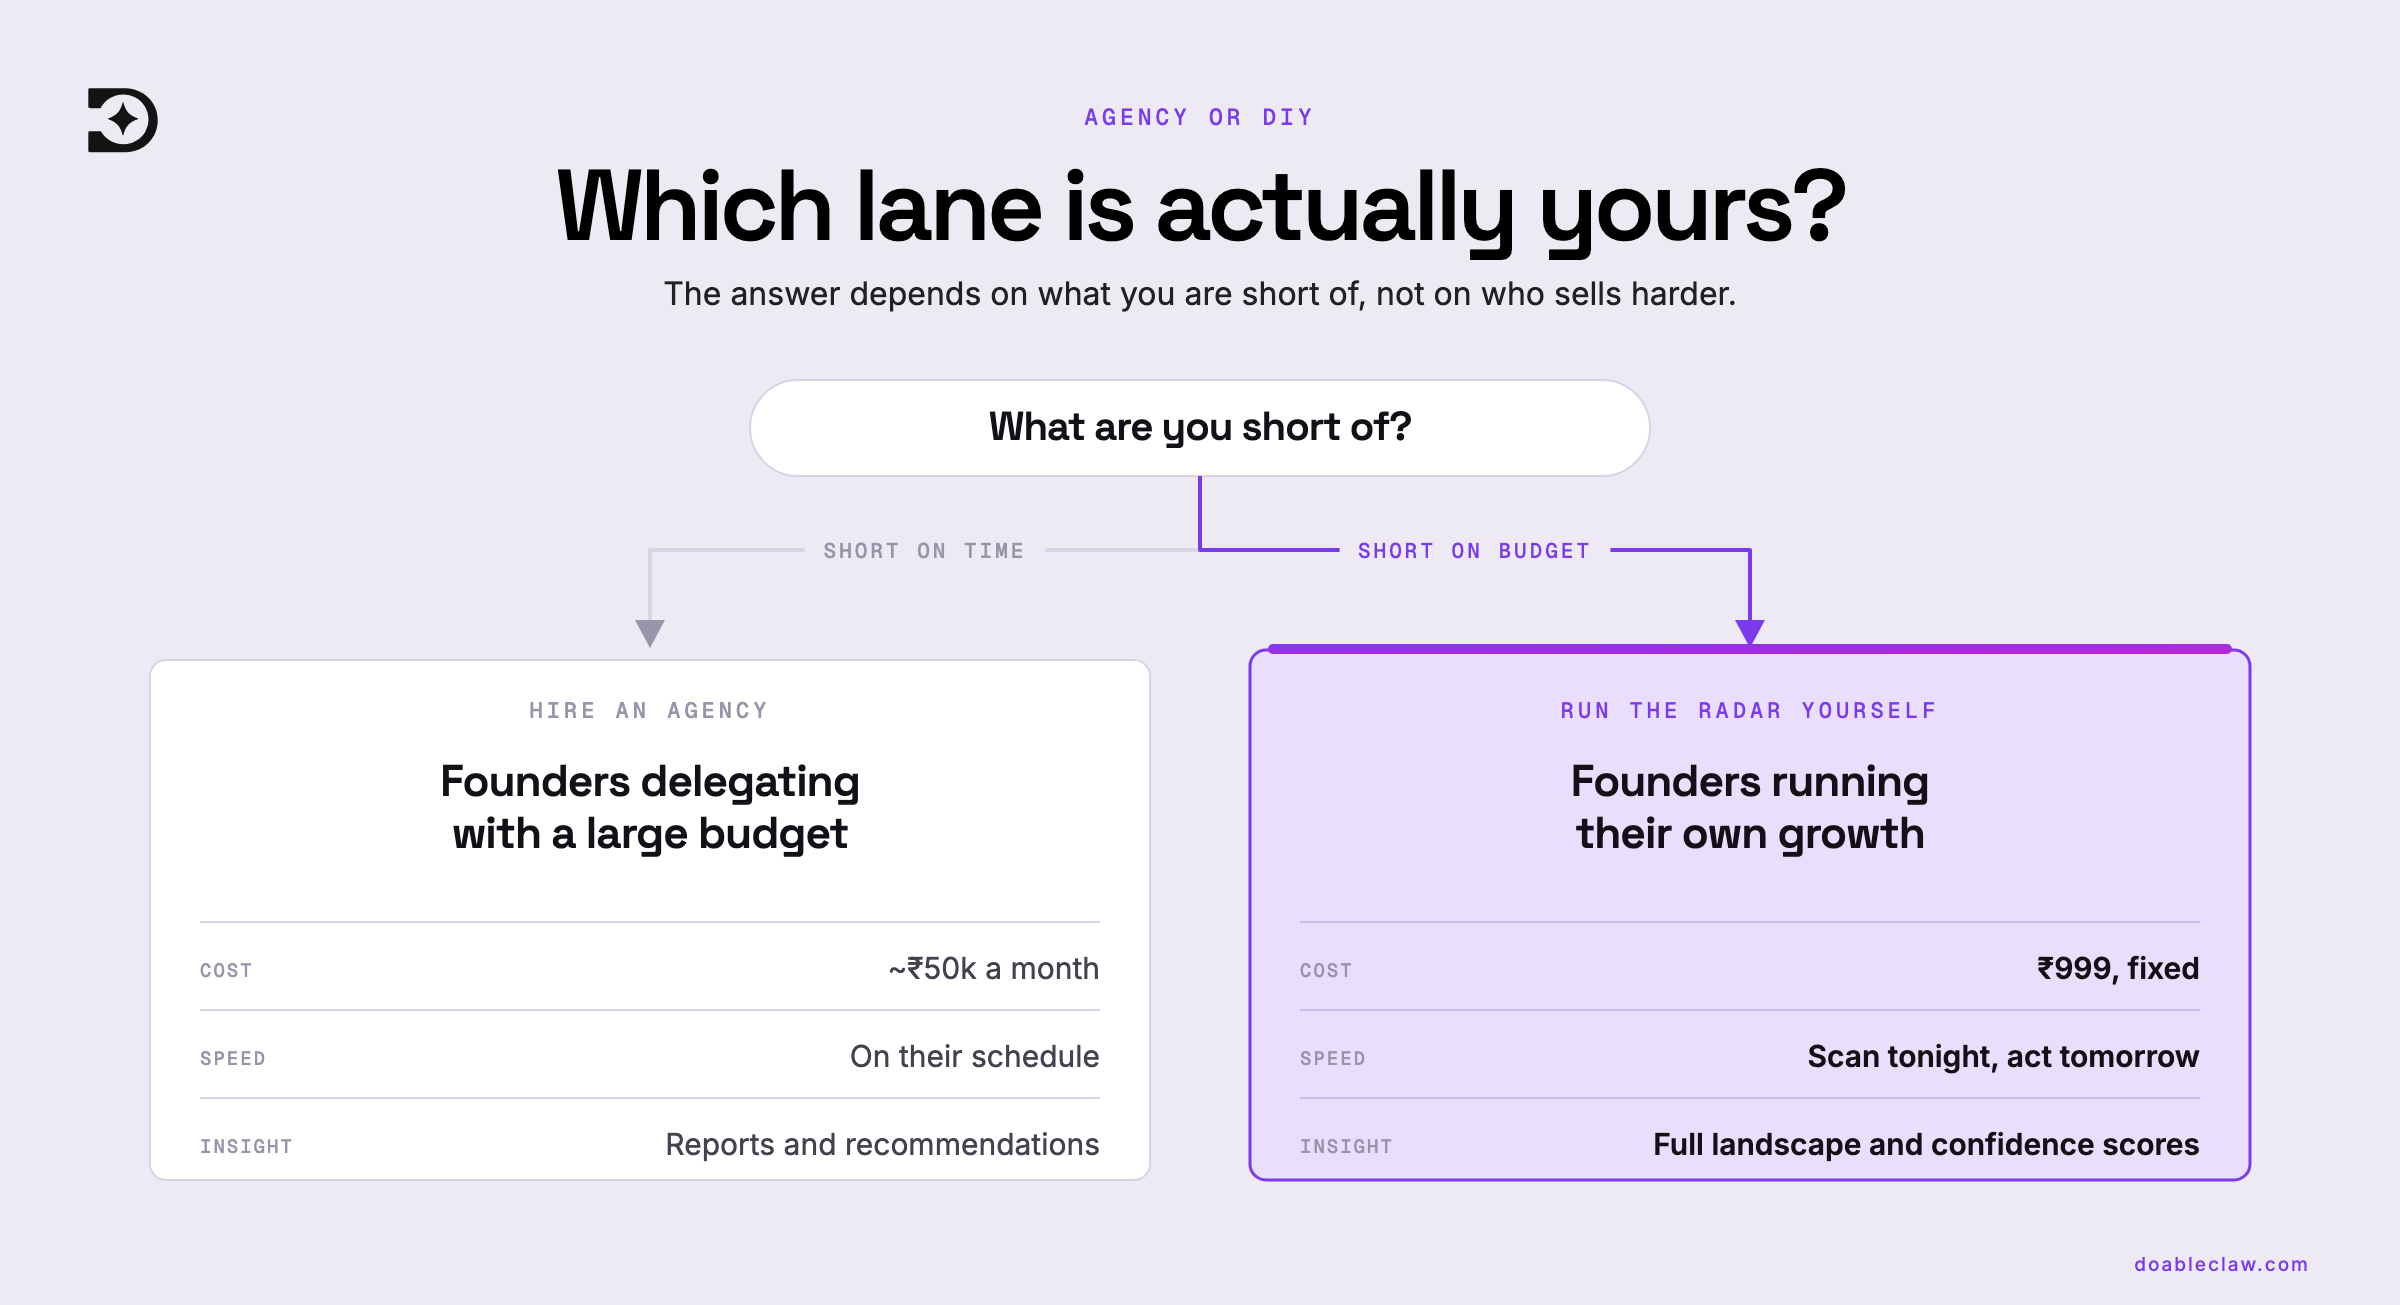Choose the 'Short on time' branch label
2400x1305 pixels.
pos(924,551)
